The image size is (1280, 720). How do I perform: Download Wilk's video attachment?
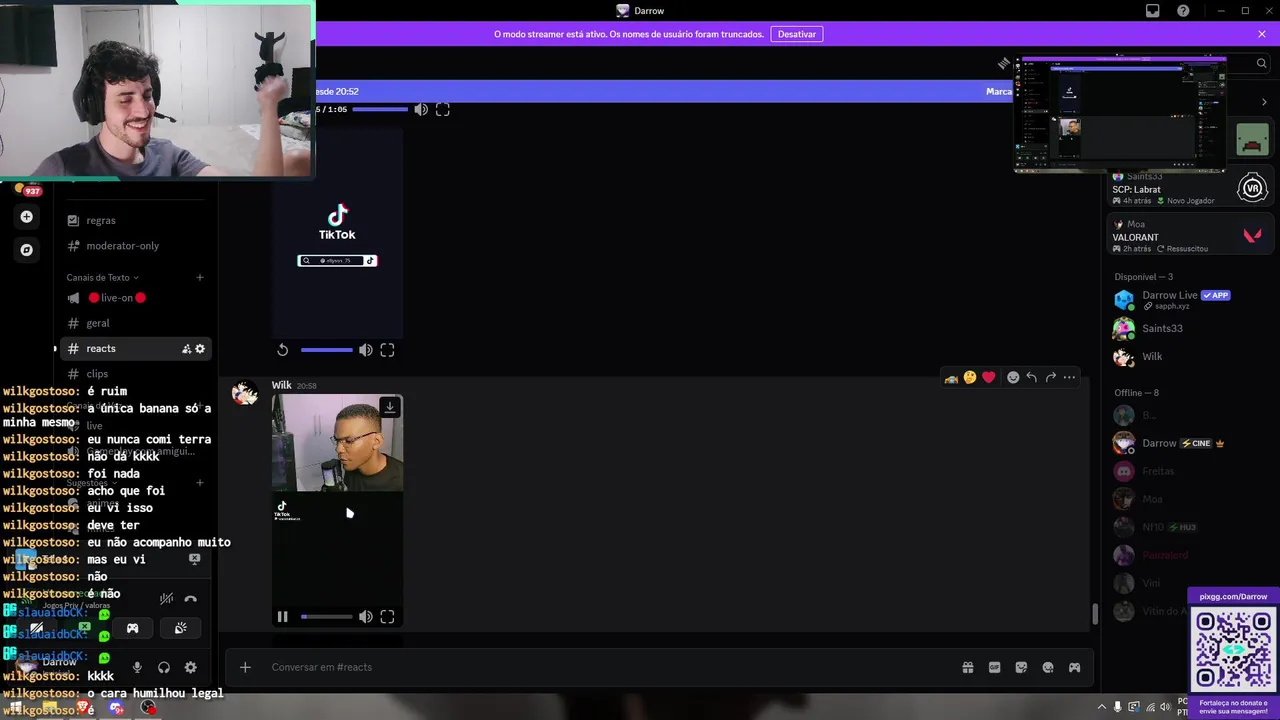point(390,407)
